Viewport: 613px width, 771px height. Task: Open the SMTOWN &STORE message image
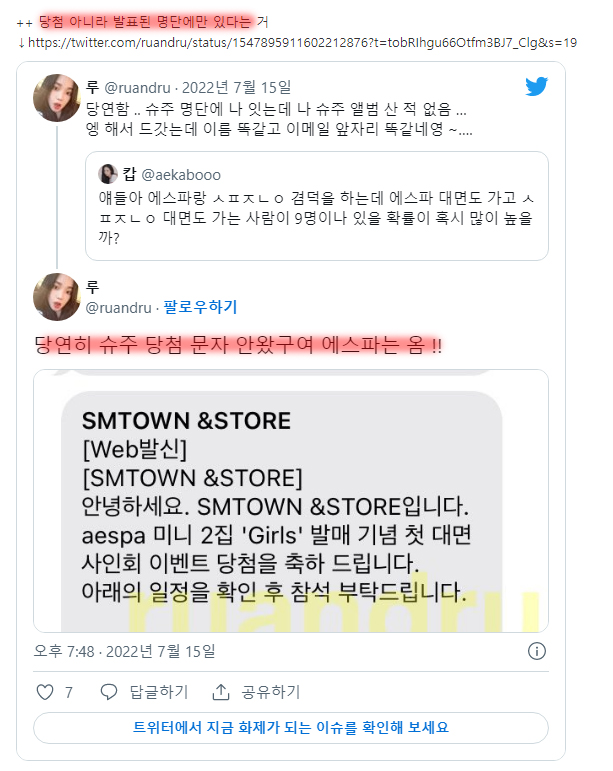point(291,501)
